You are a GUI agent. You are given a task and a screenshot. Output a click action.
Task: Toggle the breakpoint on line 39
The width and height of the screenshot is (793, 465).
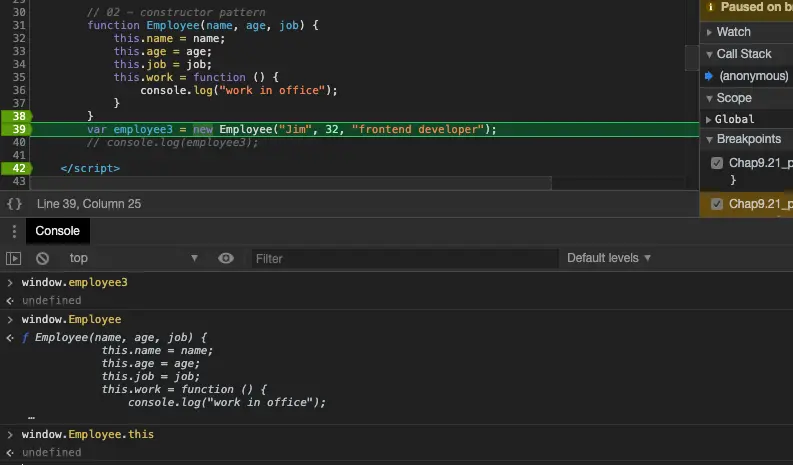coord(17,129)
